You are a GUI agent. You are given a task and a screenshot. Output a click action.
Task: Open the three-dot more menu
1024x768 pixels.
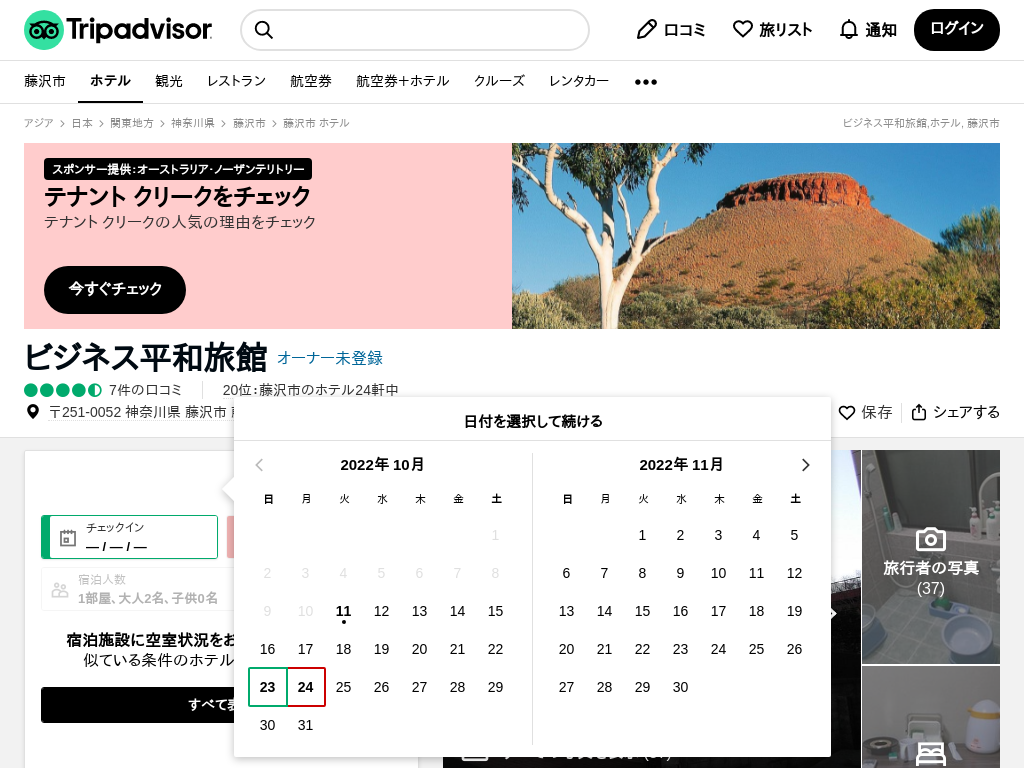coord(646,82)
